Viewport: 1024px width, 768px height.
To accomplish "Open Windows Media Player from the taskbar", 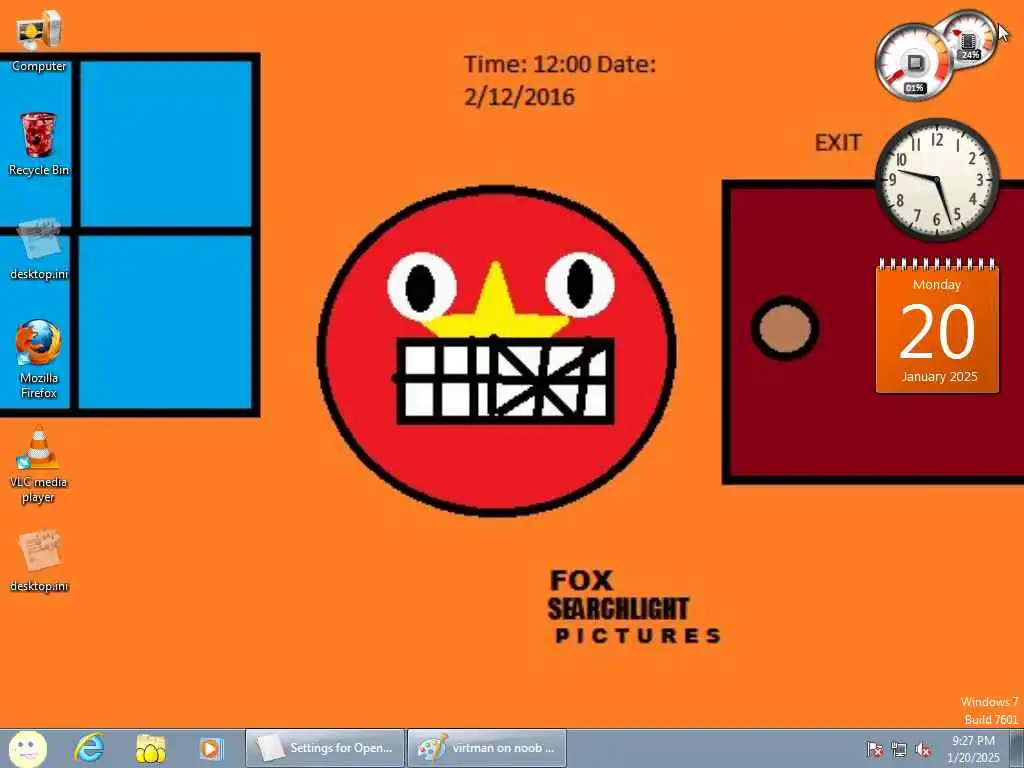I will 211,748.
